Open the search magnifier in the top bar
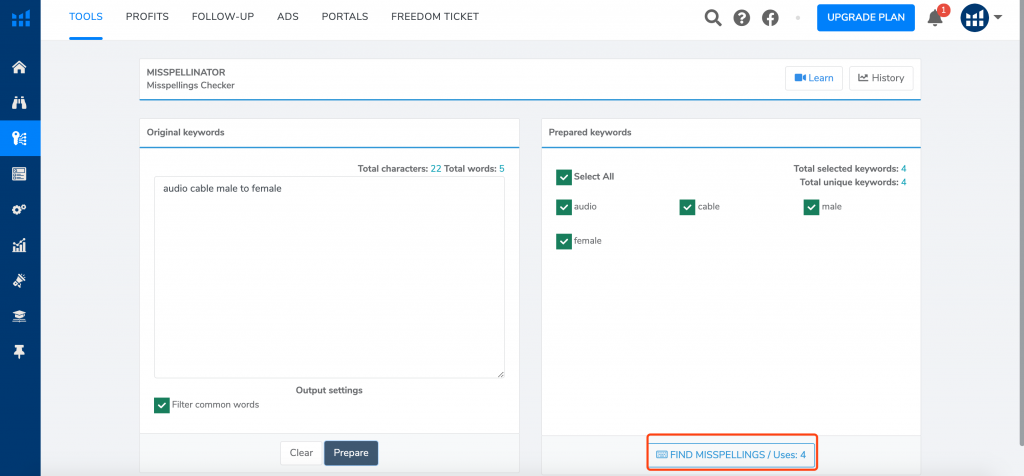 click(x=713, y=18)
